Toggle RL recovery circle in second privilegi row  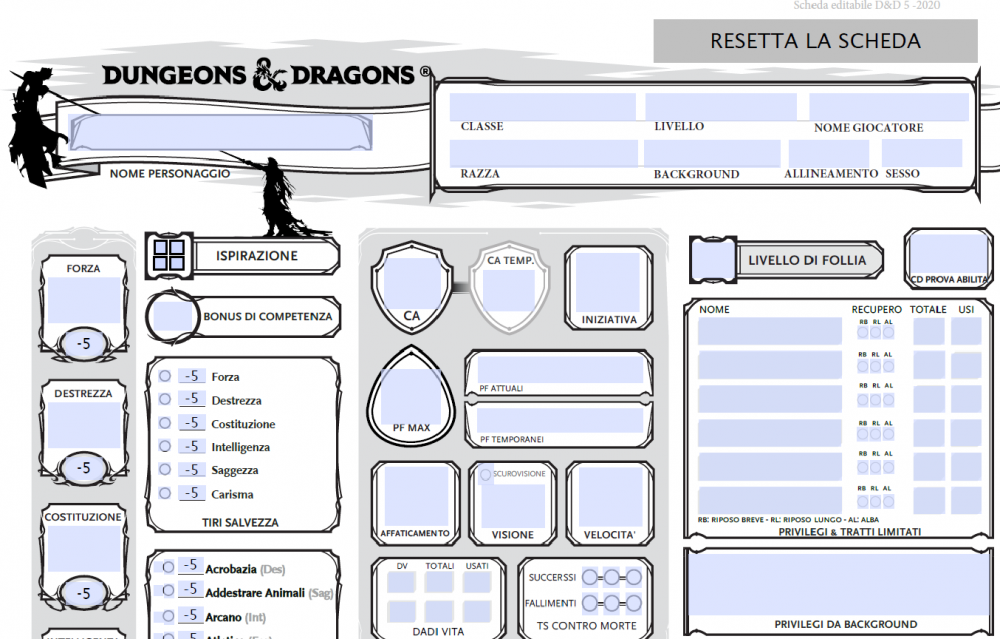click(x=876, y=366)
